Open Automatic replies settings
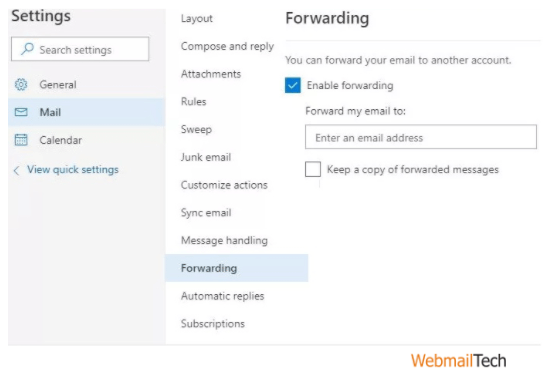 point(222,296)
